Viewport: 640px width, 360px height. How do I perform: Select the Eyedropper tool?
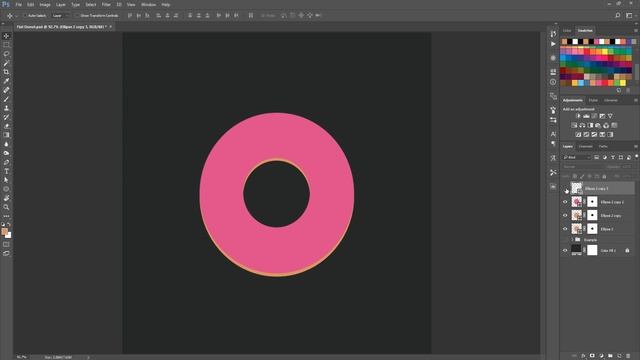coord(6,81)
